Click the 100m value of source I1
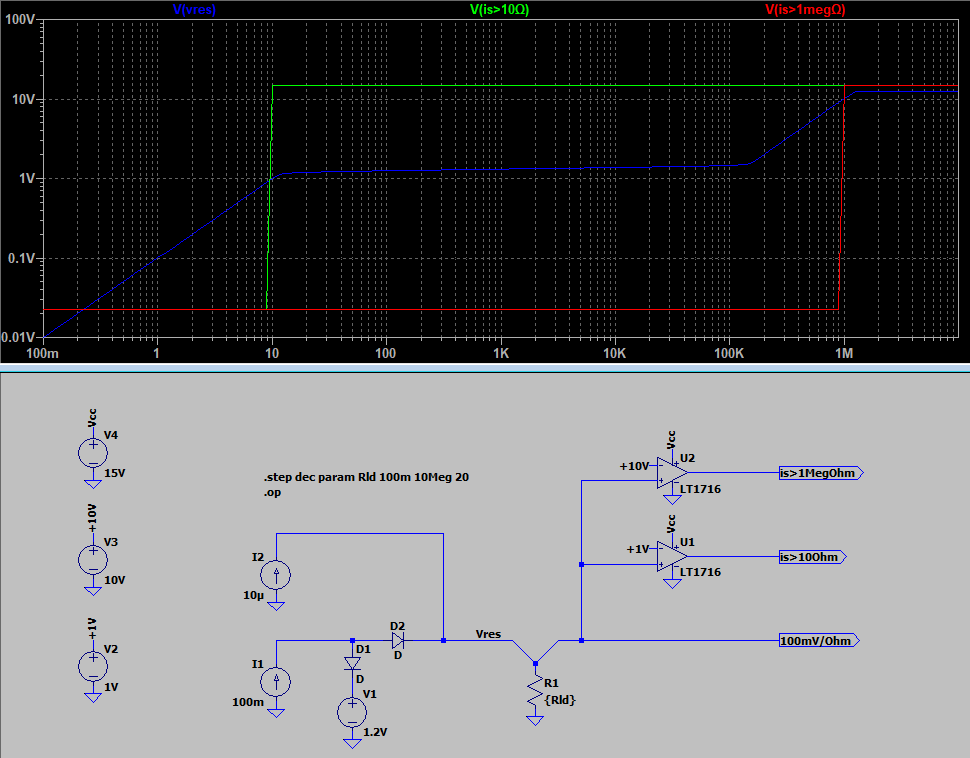 [248, 702]
